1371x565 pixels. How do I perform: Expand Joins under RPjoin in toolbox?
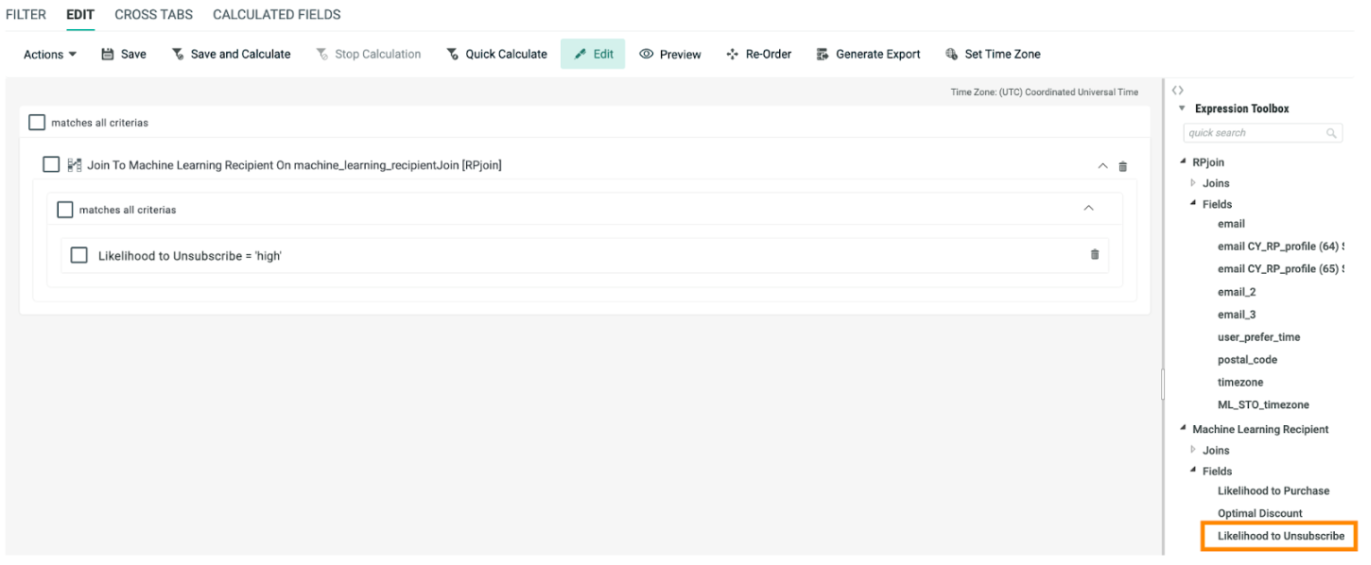[1193, 183]
